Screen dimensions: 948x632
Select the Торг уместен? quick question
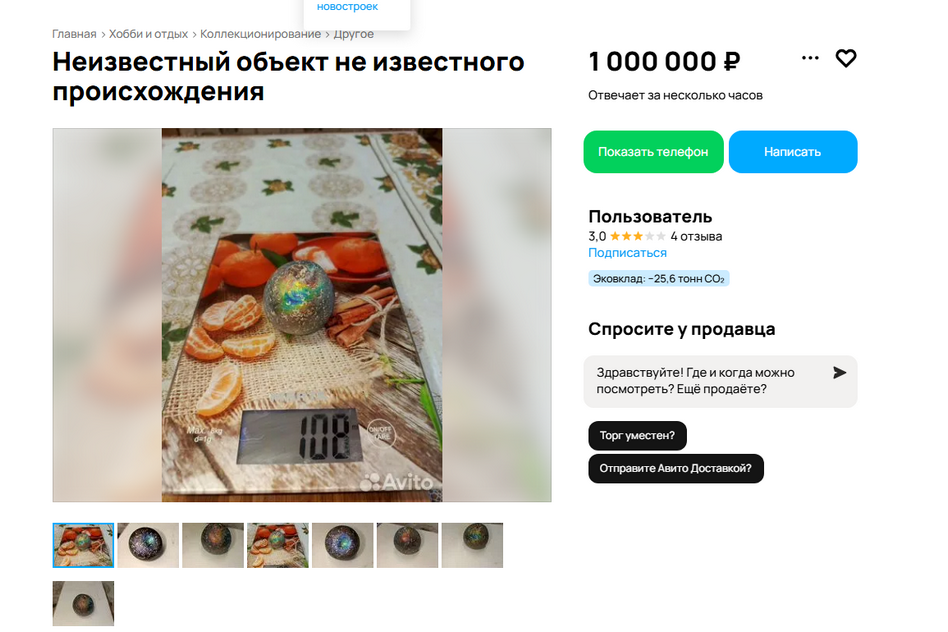click(637, 435)
